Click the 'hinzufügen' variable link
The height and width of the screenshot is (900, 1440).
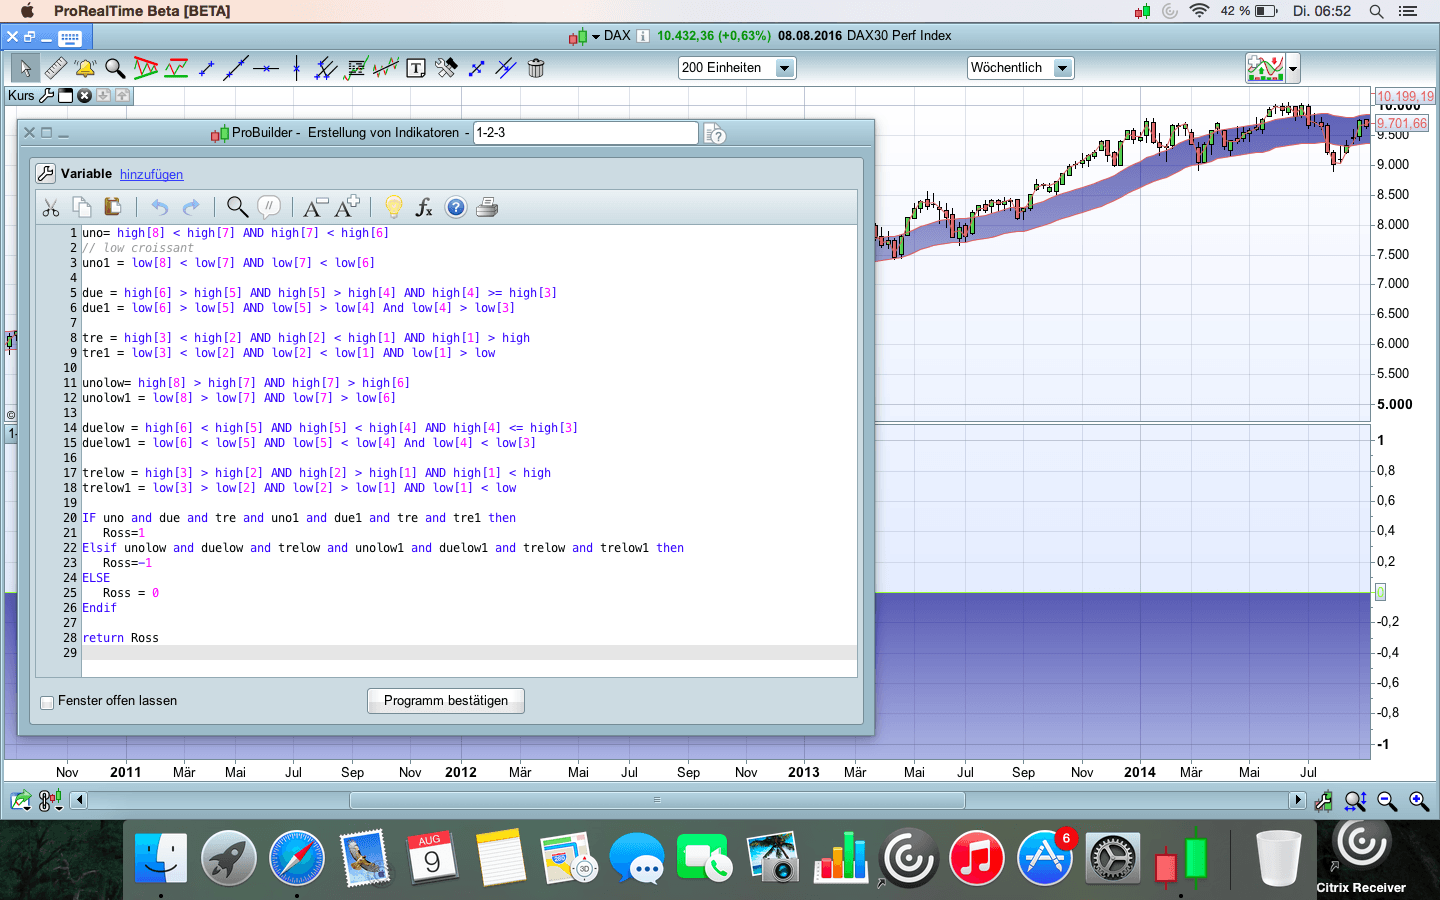tap(151, 174)
